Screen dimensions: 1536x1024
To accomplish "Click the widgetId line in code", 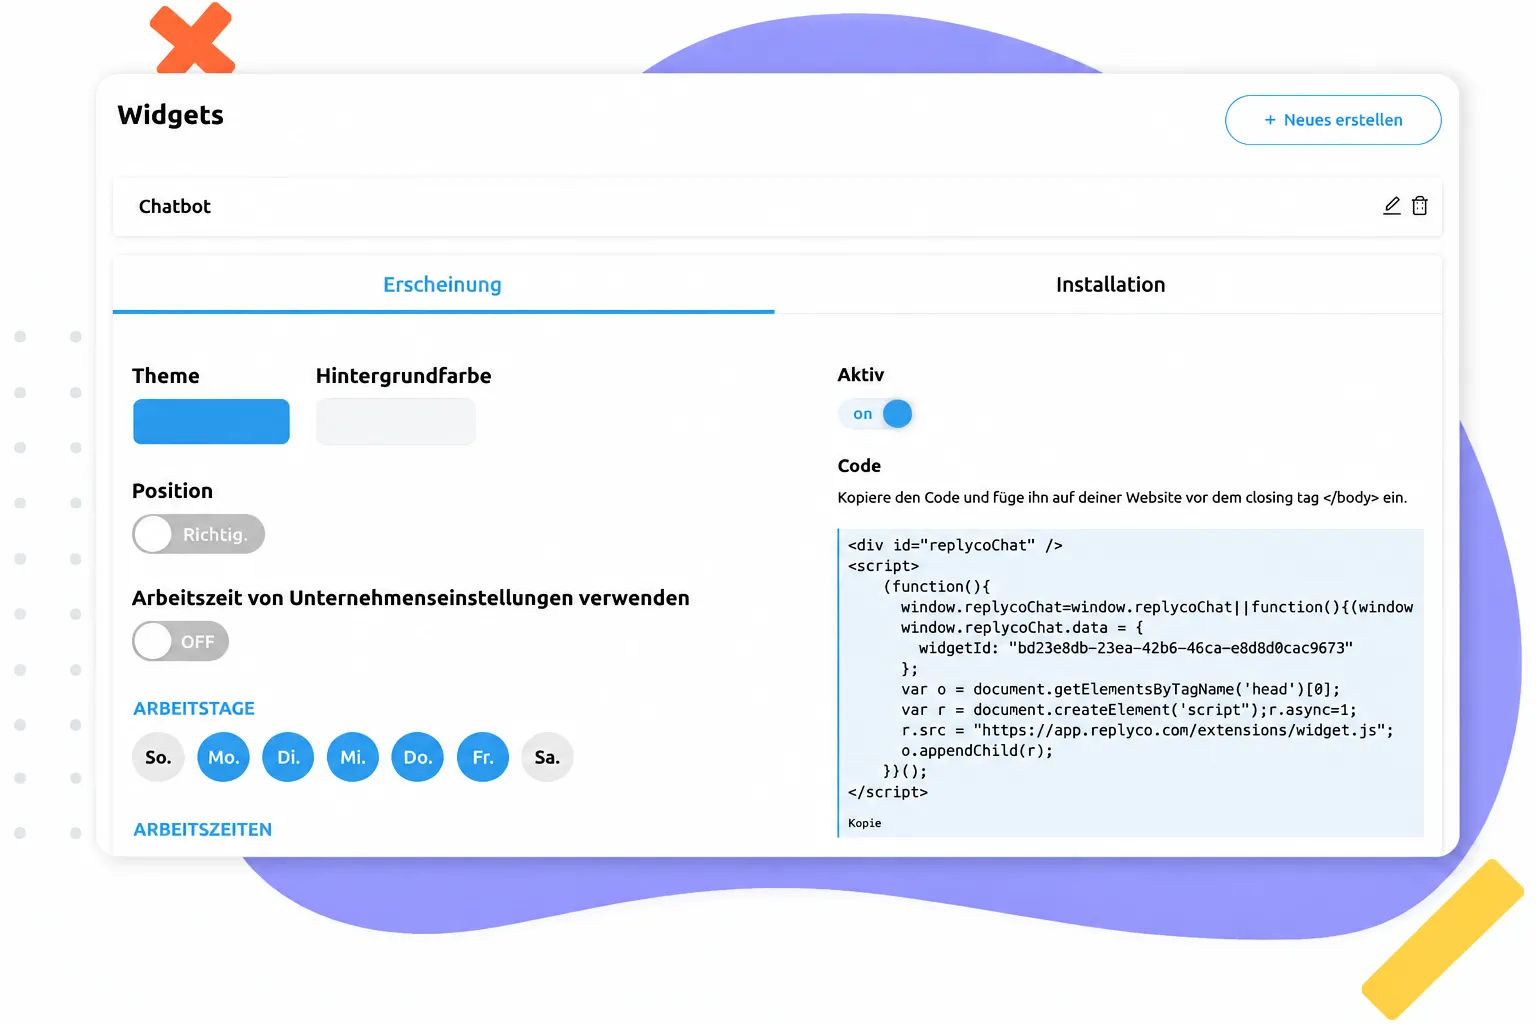I will point(1136,648).
